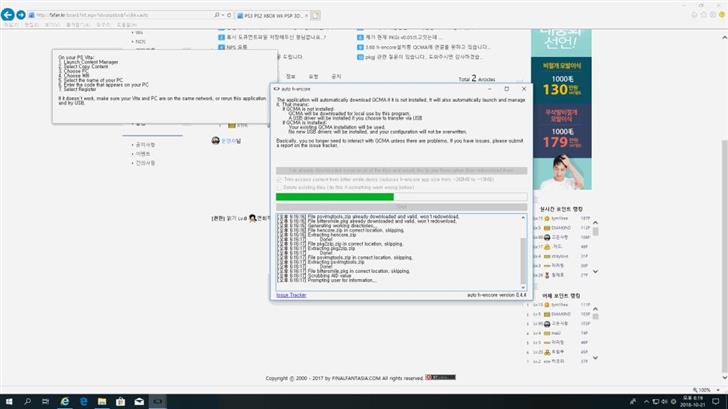The width and height of the screenshot is (728, 409).
Task: Open the taskbar clock and date
Action: 692,402
